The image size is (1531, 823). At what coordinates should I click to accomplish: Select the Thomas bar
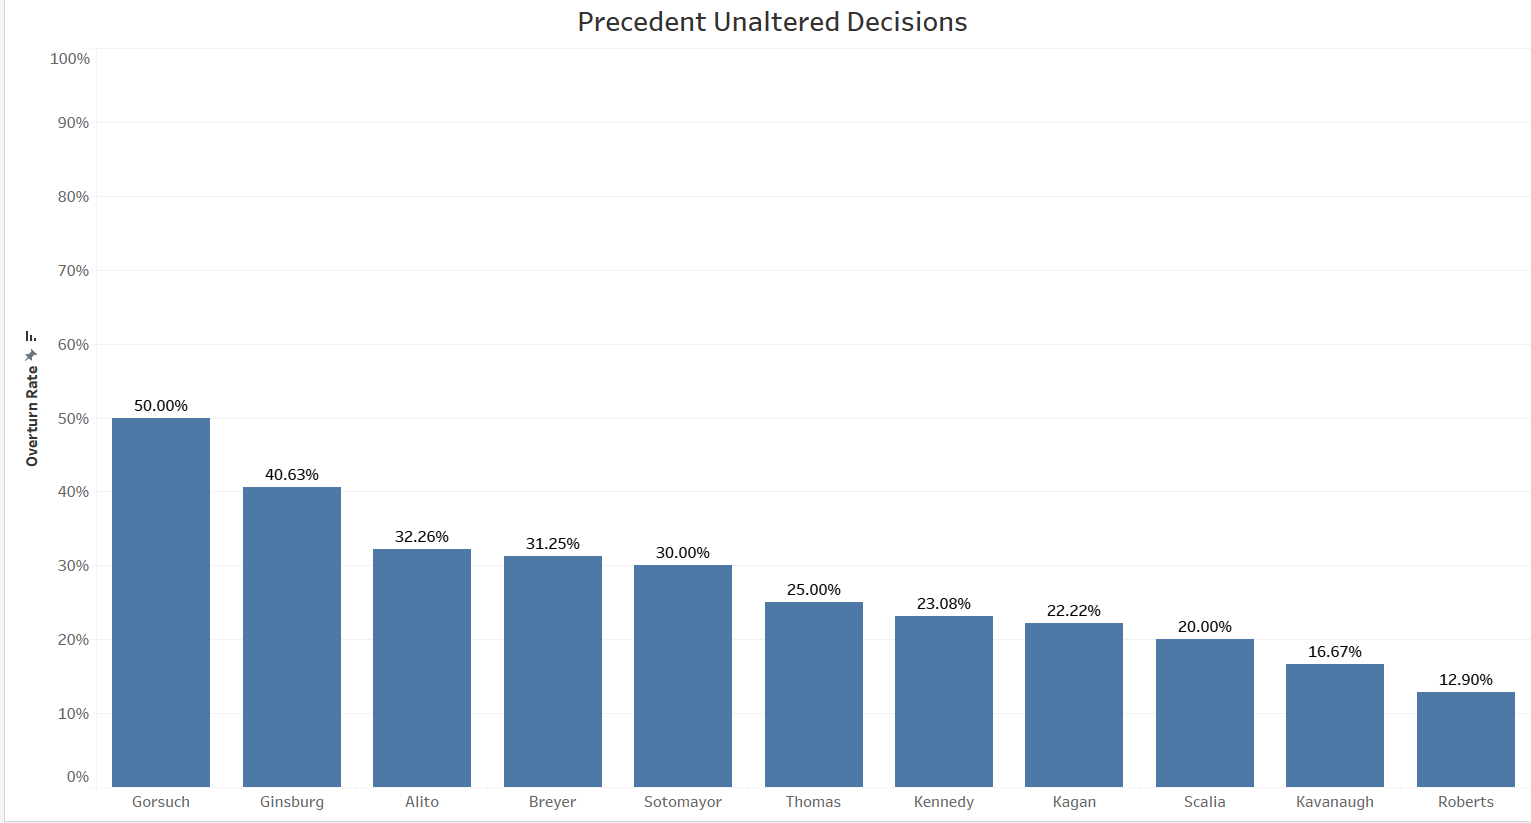tap(814, 694)
